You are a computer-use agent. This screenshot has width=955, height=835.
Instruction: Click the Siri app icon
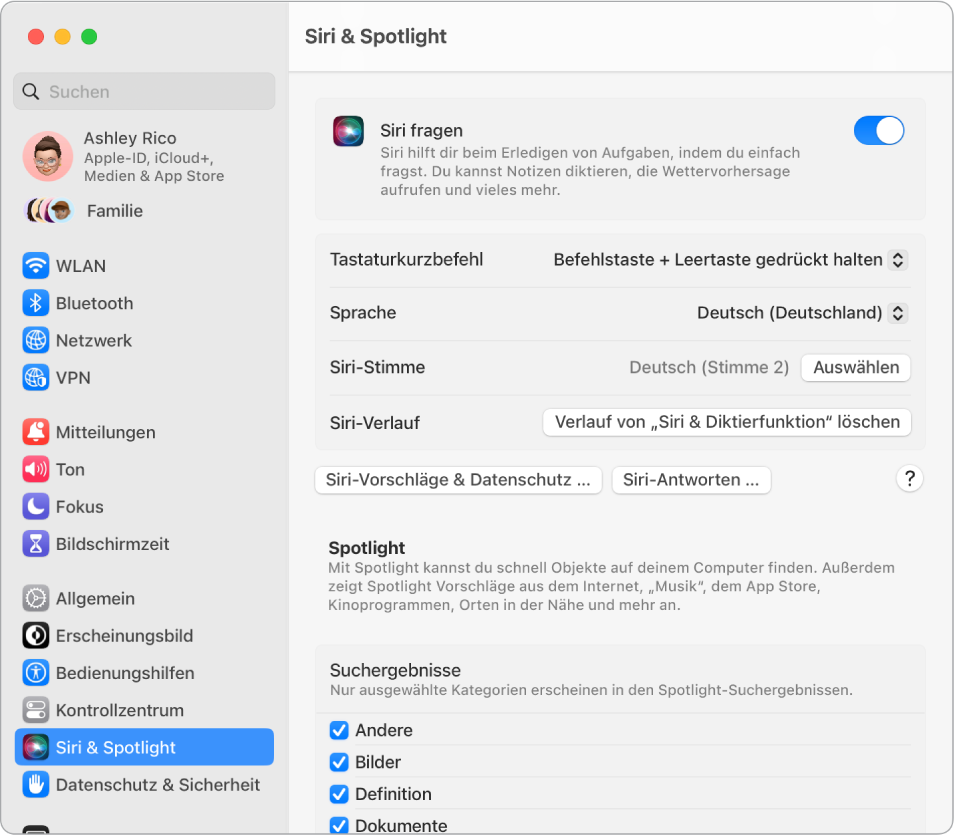347,130
